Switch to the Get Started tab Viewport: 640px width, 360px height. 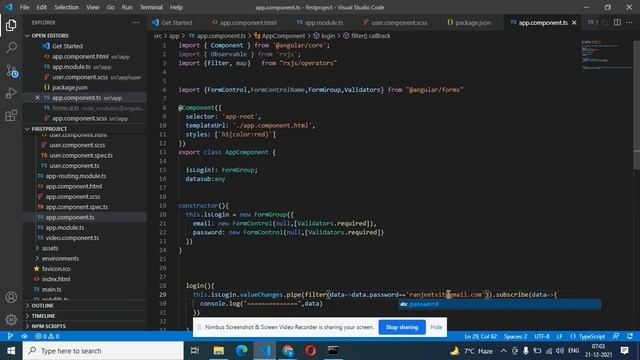(176, 22)
